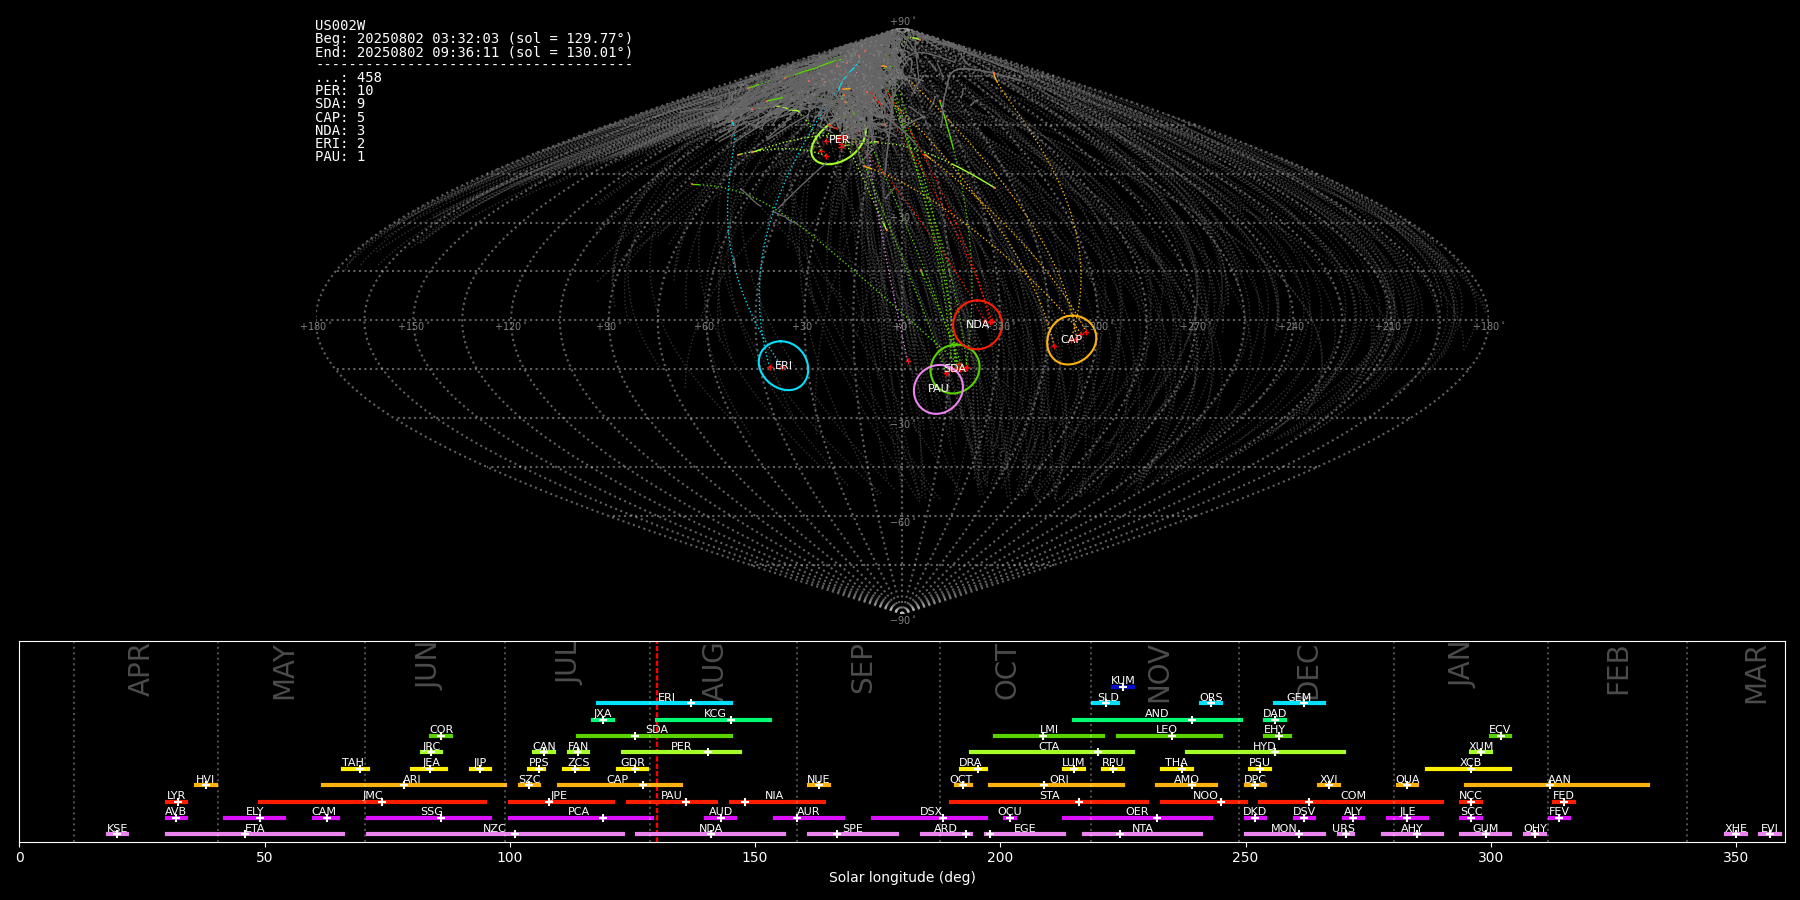
Task: Click the NIA shower bar in timeline
Action: coord(777,802)
